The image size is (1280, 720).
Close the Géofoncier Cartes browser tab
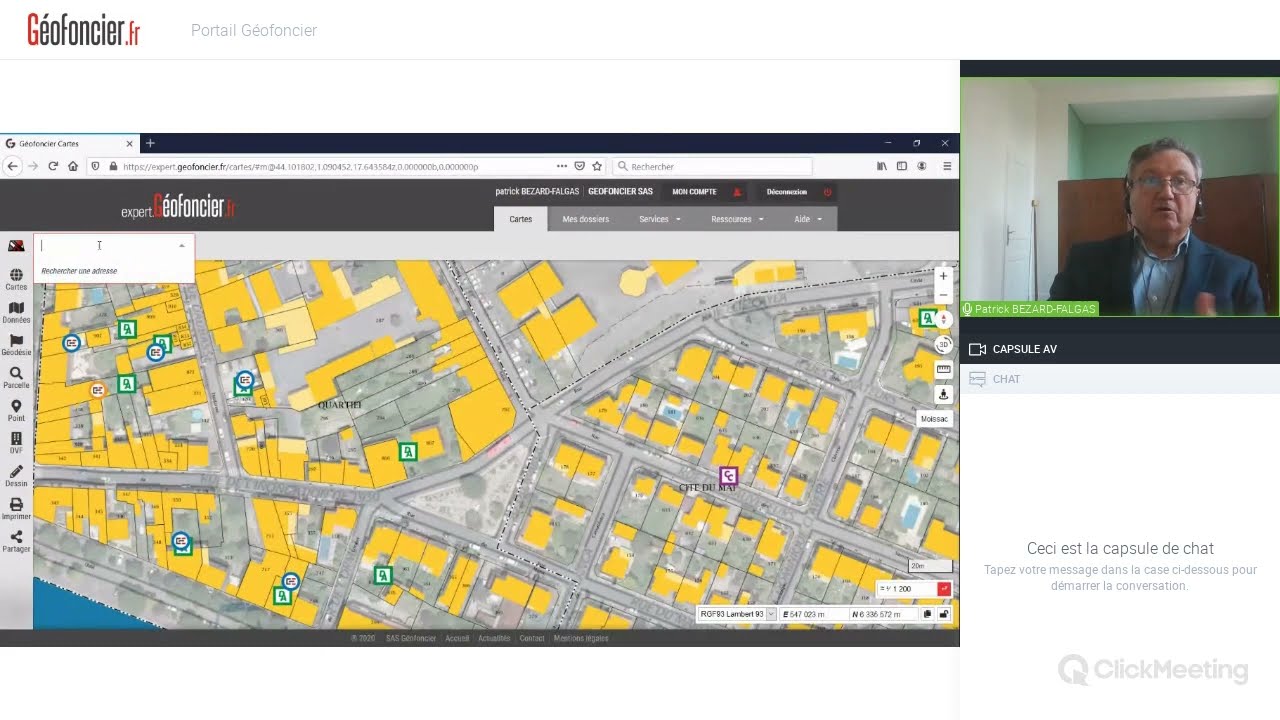pyautogui.click(x=129, y=143)
